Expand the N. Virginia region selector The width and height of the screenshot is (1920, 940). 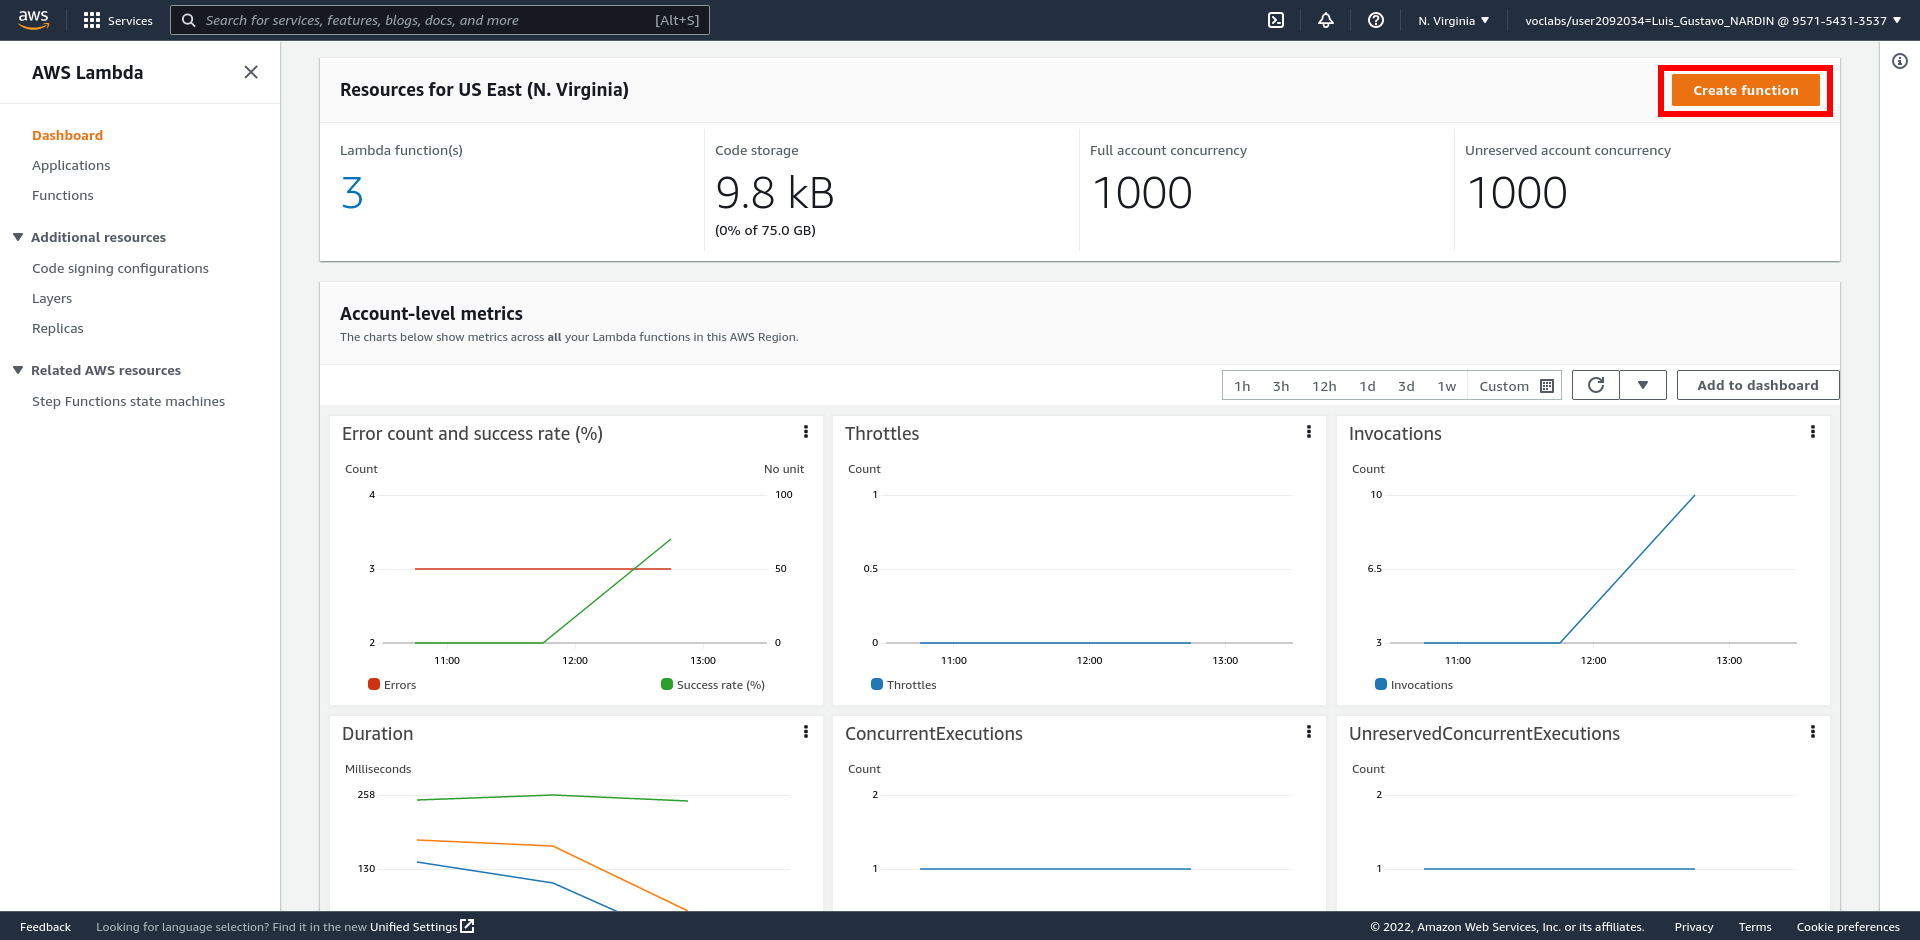[x=1453, y=20]
